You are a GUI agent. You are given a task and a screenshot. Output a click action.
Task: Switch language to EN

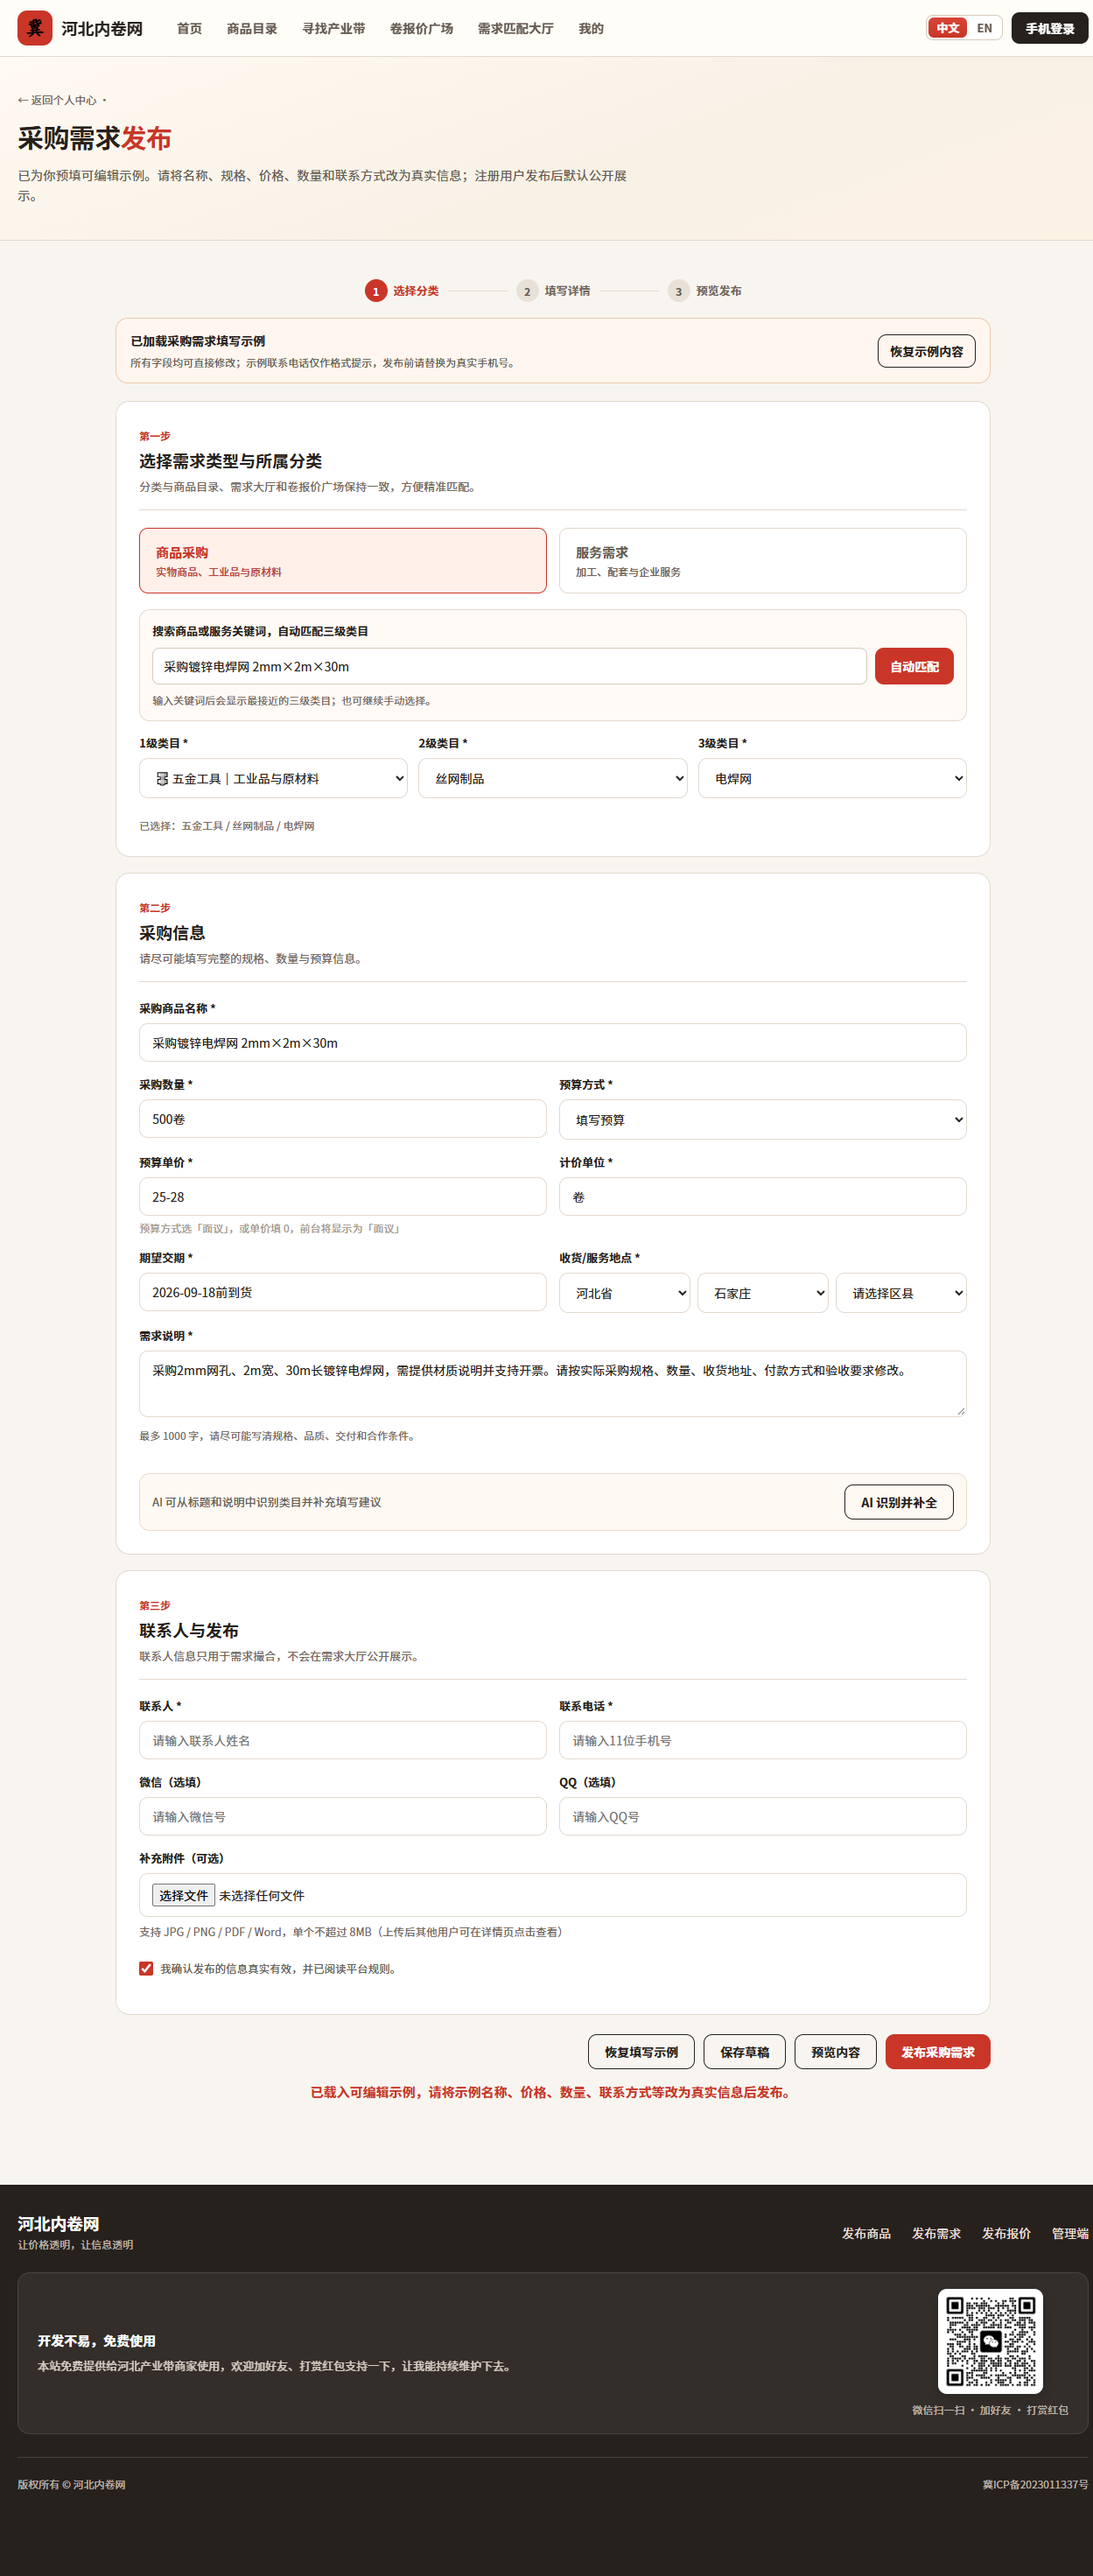(x=984, y=28)
